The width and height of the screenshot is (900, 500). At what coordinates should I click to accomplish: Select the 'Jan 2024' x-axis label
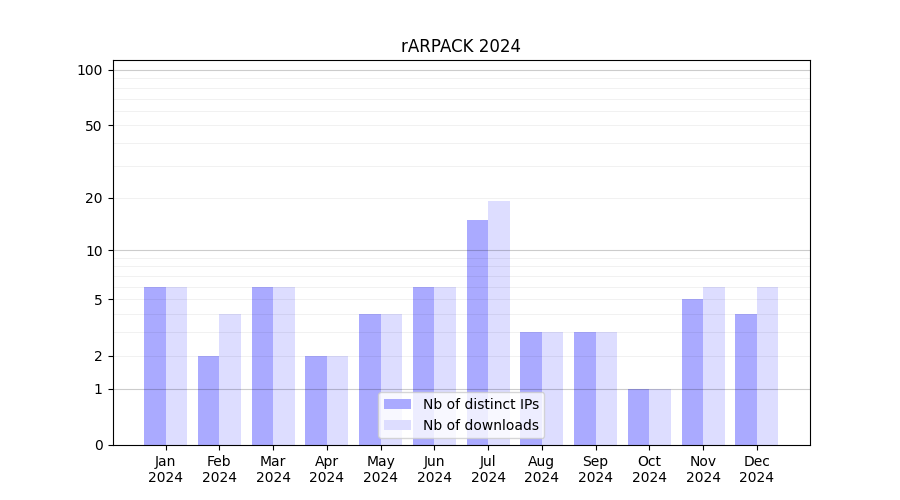tap(165, 469)
